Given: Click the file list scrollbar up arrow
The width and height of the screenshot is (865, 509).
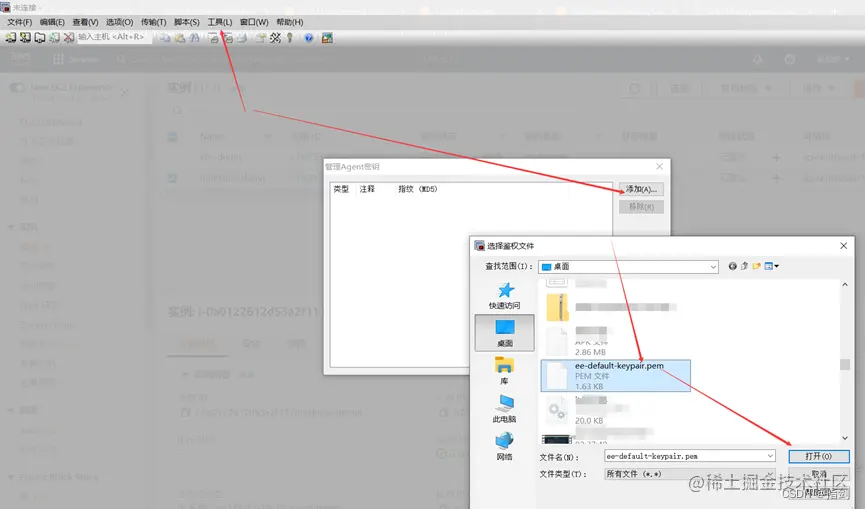Looking at the screenshot, I should [845, 285].
